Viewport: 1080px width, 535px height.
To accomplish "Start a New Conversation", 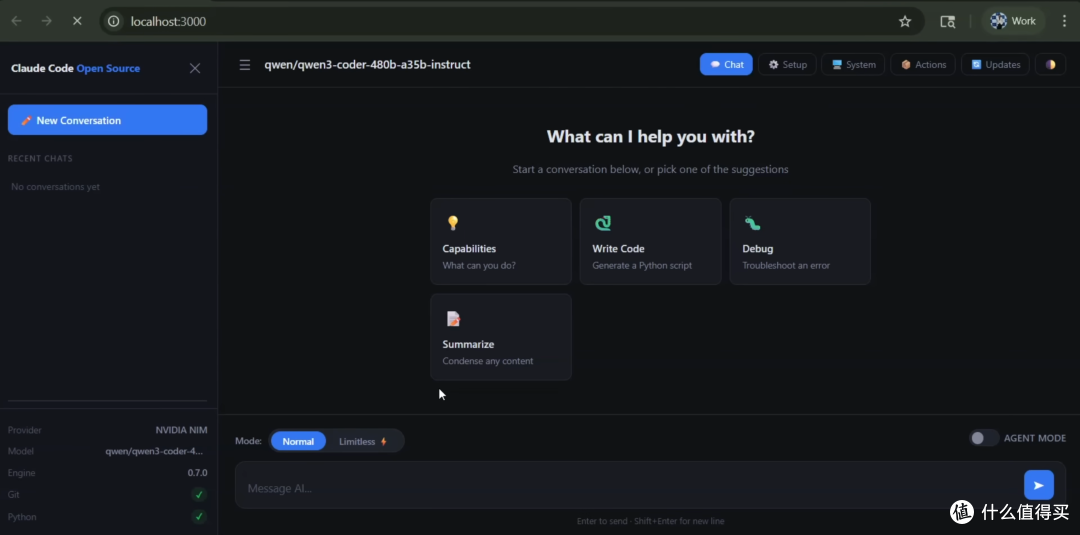I will click(x=107, y=120).
